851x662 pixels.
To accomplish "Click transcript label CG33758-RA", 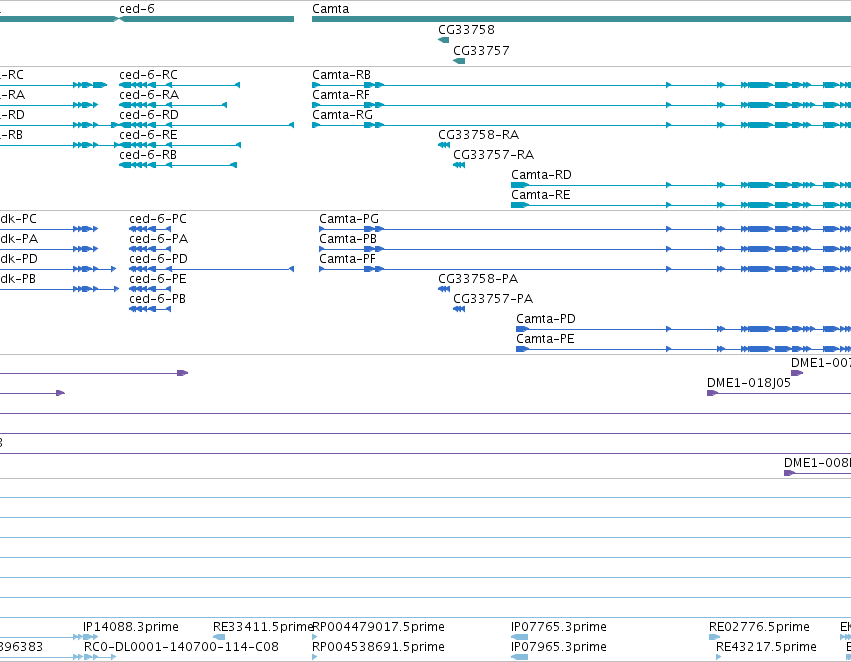I will (x=478, y=135).
